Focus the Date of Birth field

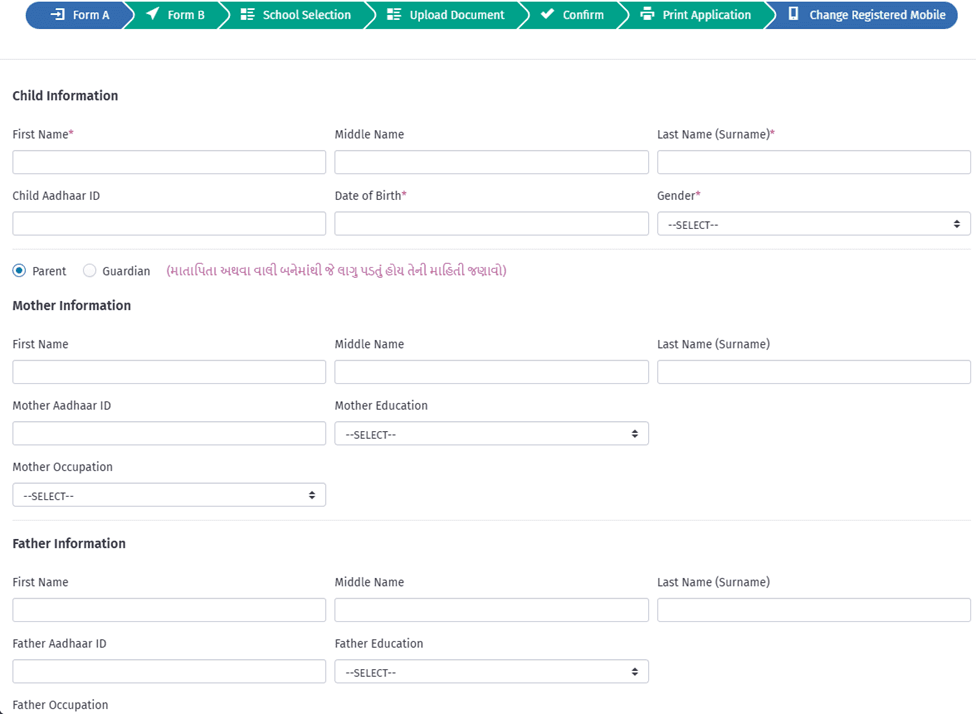491,224
